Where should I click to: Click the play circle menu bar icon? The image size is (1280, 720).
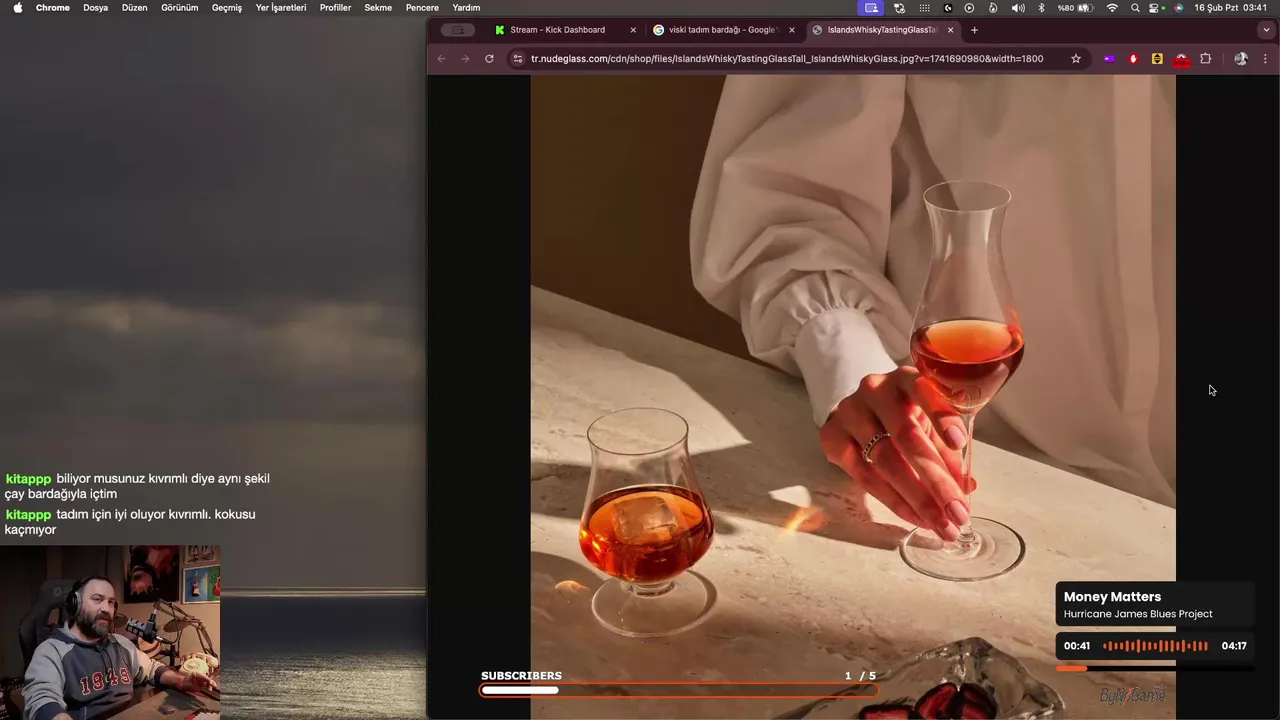pos(969,7)
